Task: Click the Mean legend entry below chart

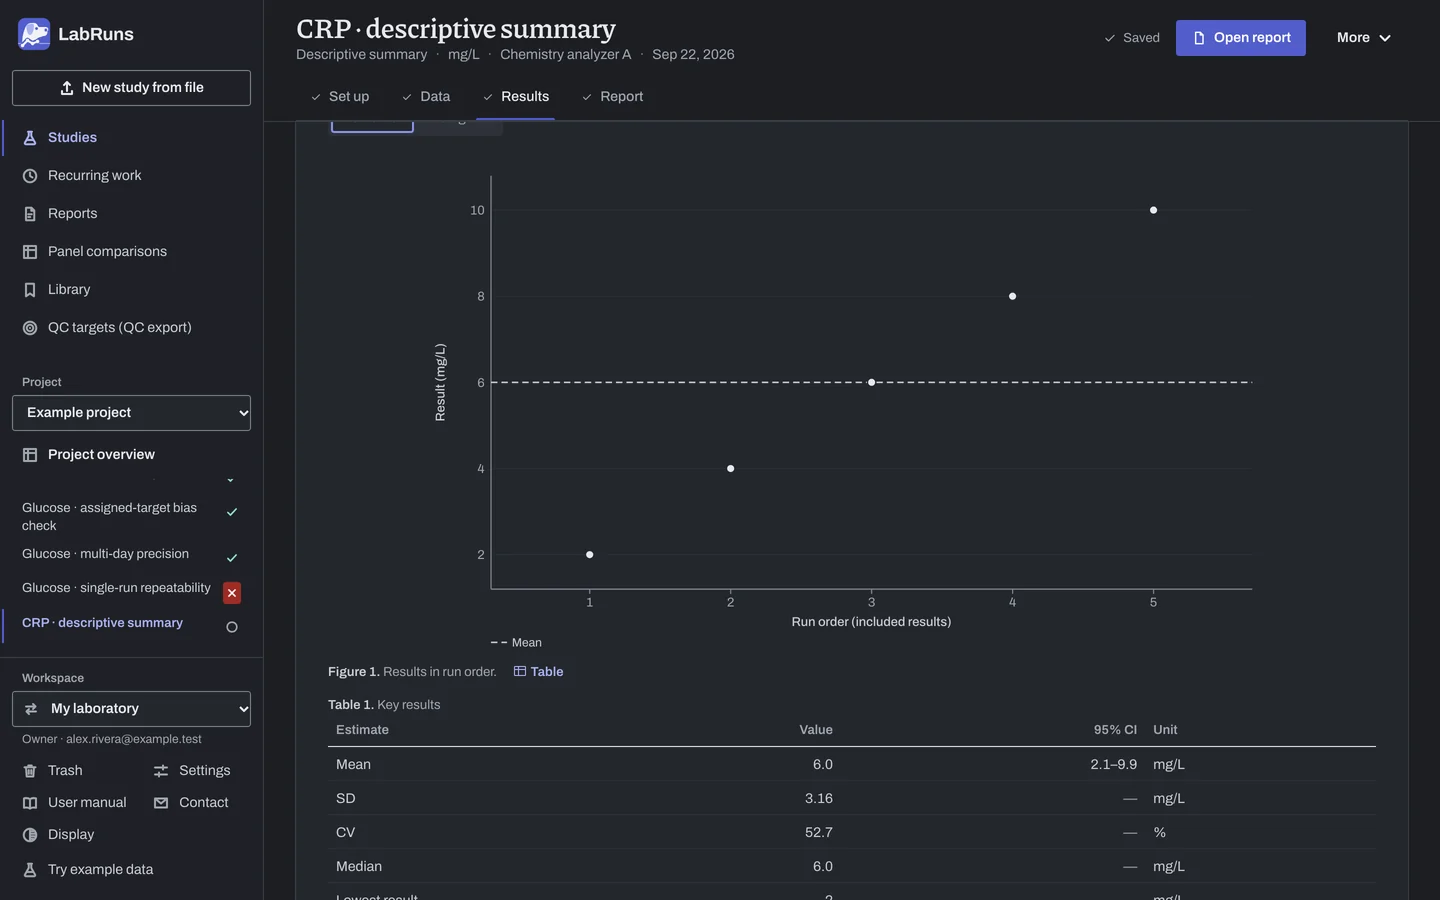Action: (x=516, y=643)
